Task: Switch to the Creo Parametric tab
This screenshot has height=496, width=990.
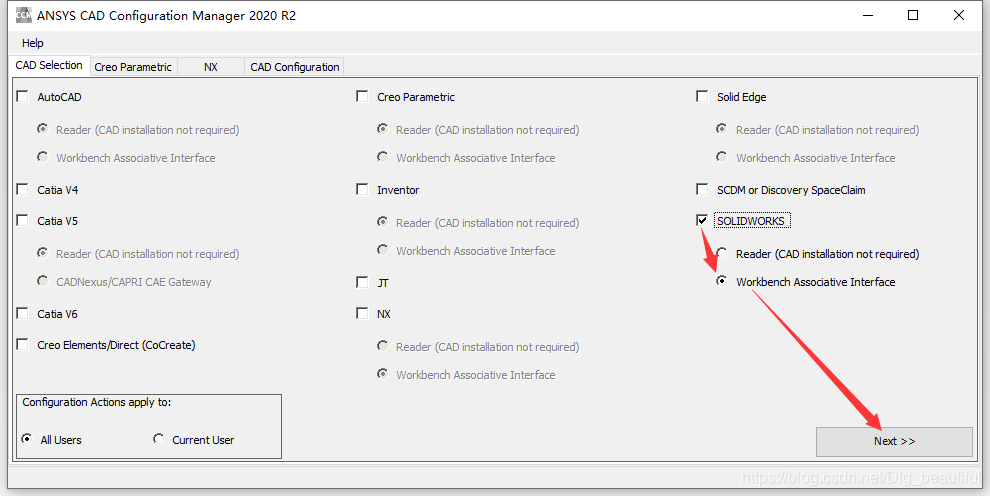Action: pyautogui.click(x=133, y=67)
